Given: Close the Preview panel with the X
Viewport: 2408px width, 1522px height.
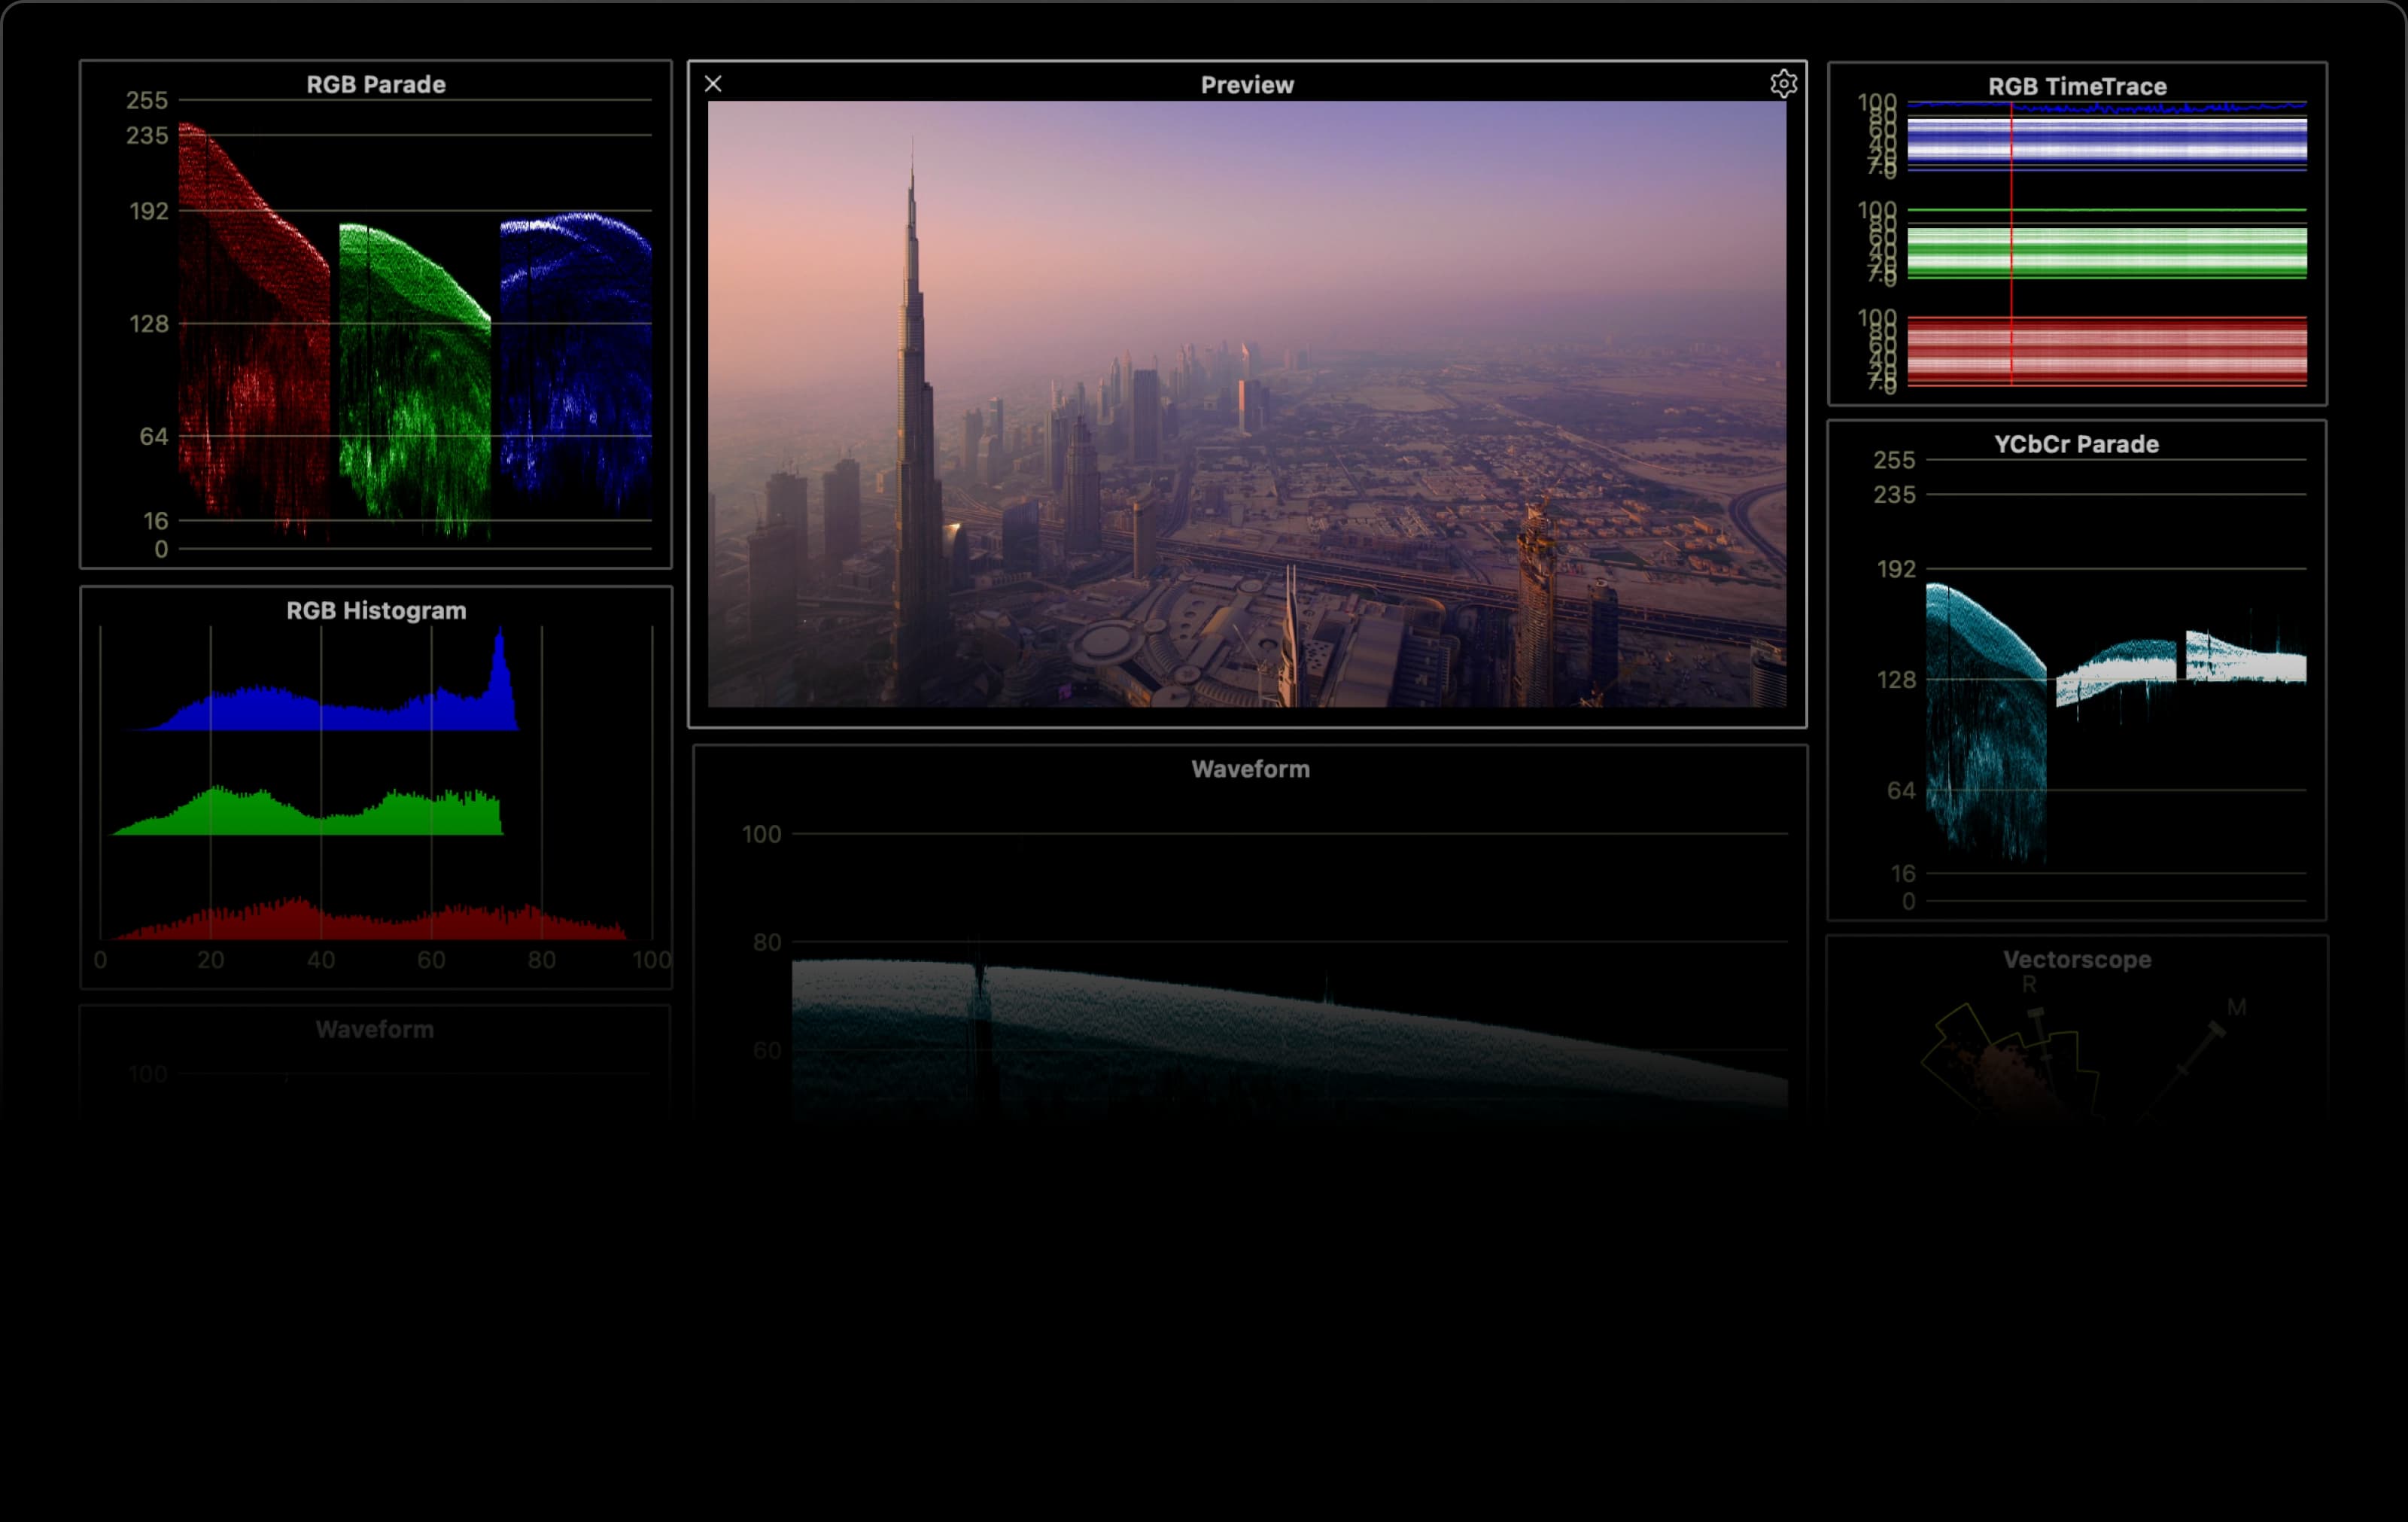Looking at the screenshot, I should click(x=713, y=84).
